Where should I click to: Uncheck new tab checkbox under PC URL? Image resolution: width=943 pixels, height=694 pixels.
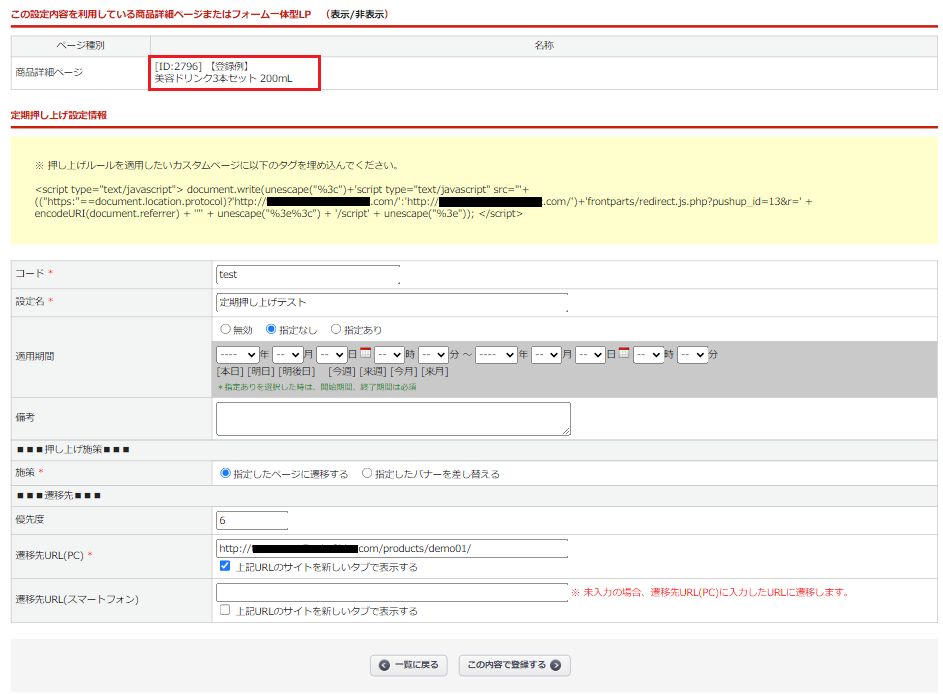point(225,566)
